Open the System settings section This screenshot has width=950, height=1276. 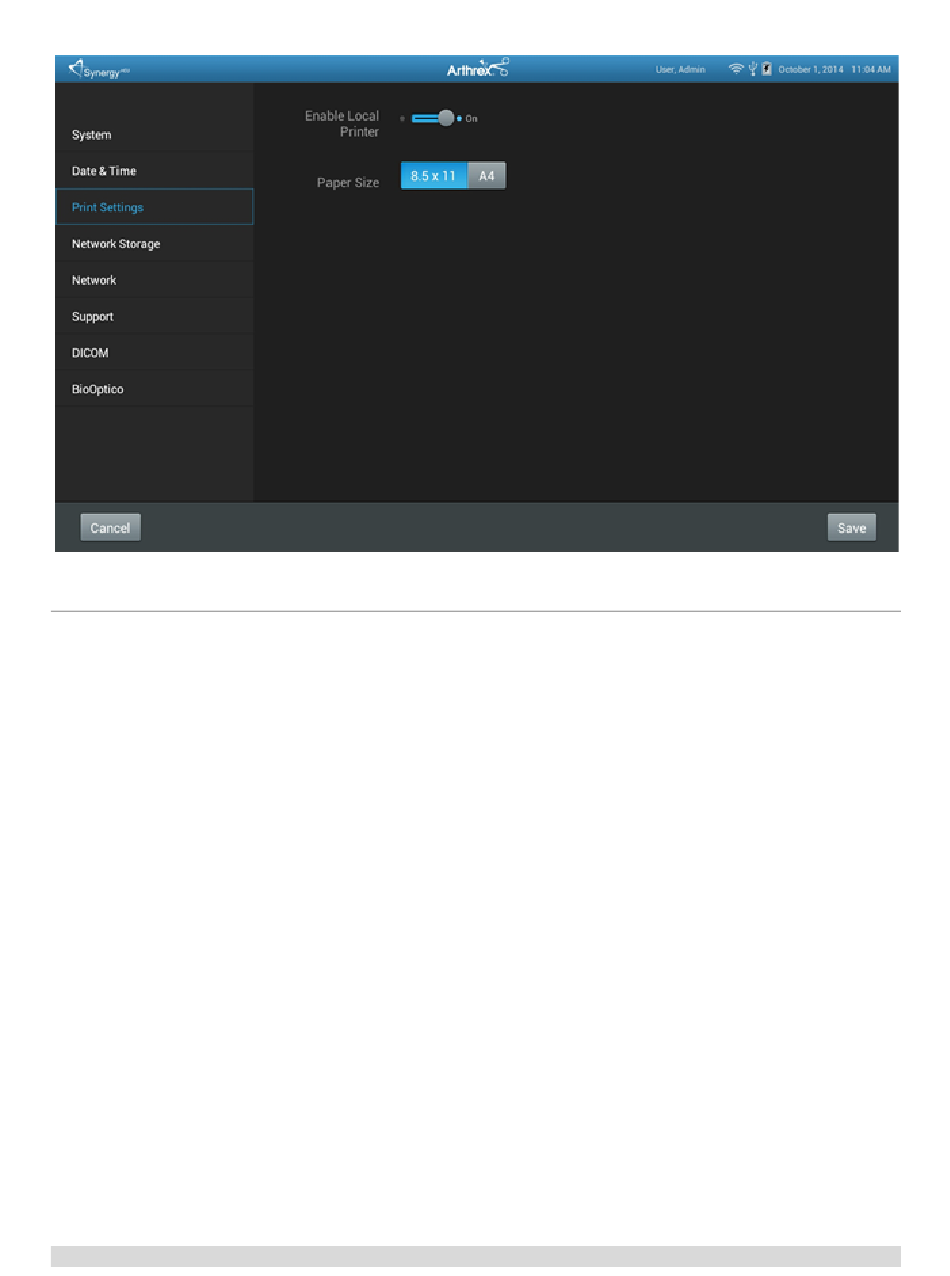154,134
